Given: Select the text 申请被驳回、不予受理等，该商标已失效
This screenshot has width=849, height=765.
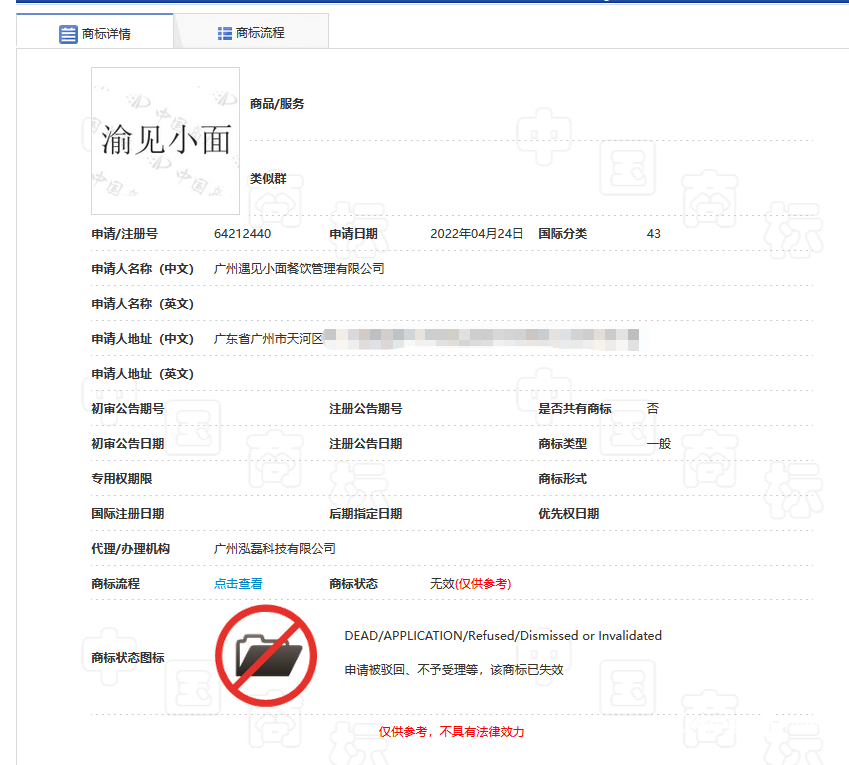Looking at the screenshot, I should [454, 670].
